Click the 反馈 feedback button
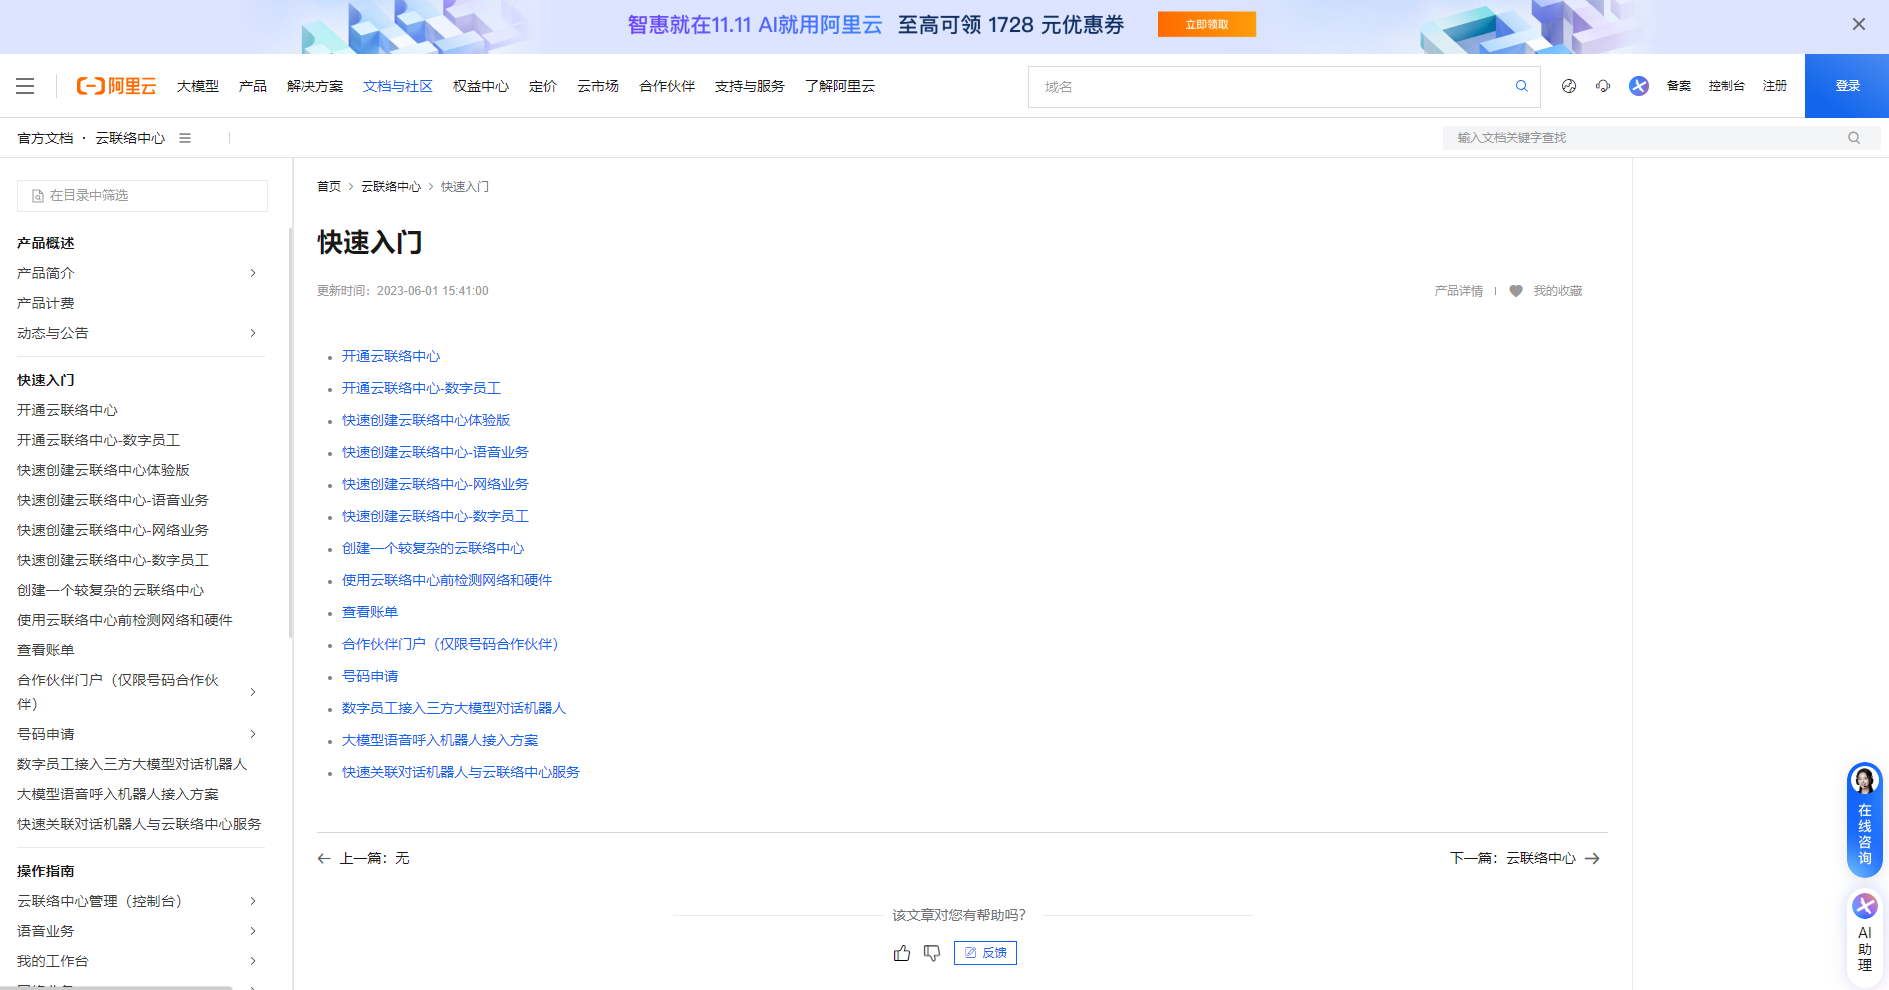1889x990 pixels. coord(984,953)
